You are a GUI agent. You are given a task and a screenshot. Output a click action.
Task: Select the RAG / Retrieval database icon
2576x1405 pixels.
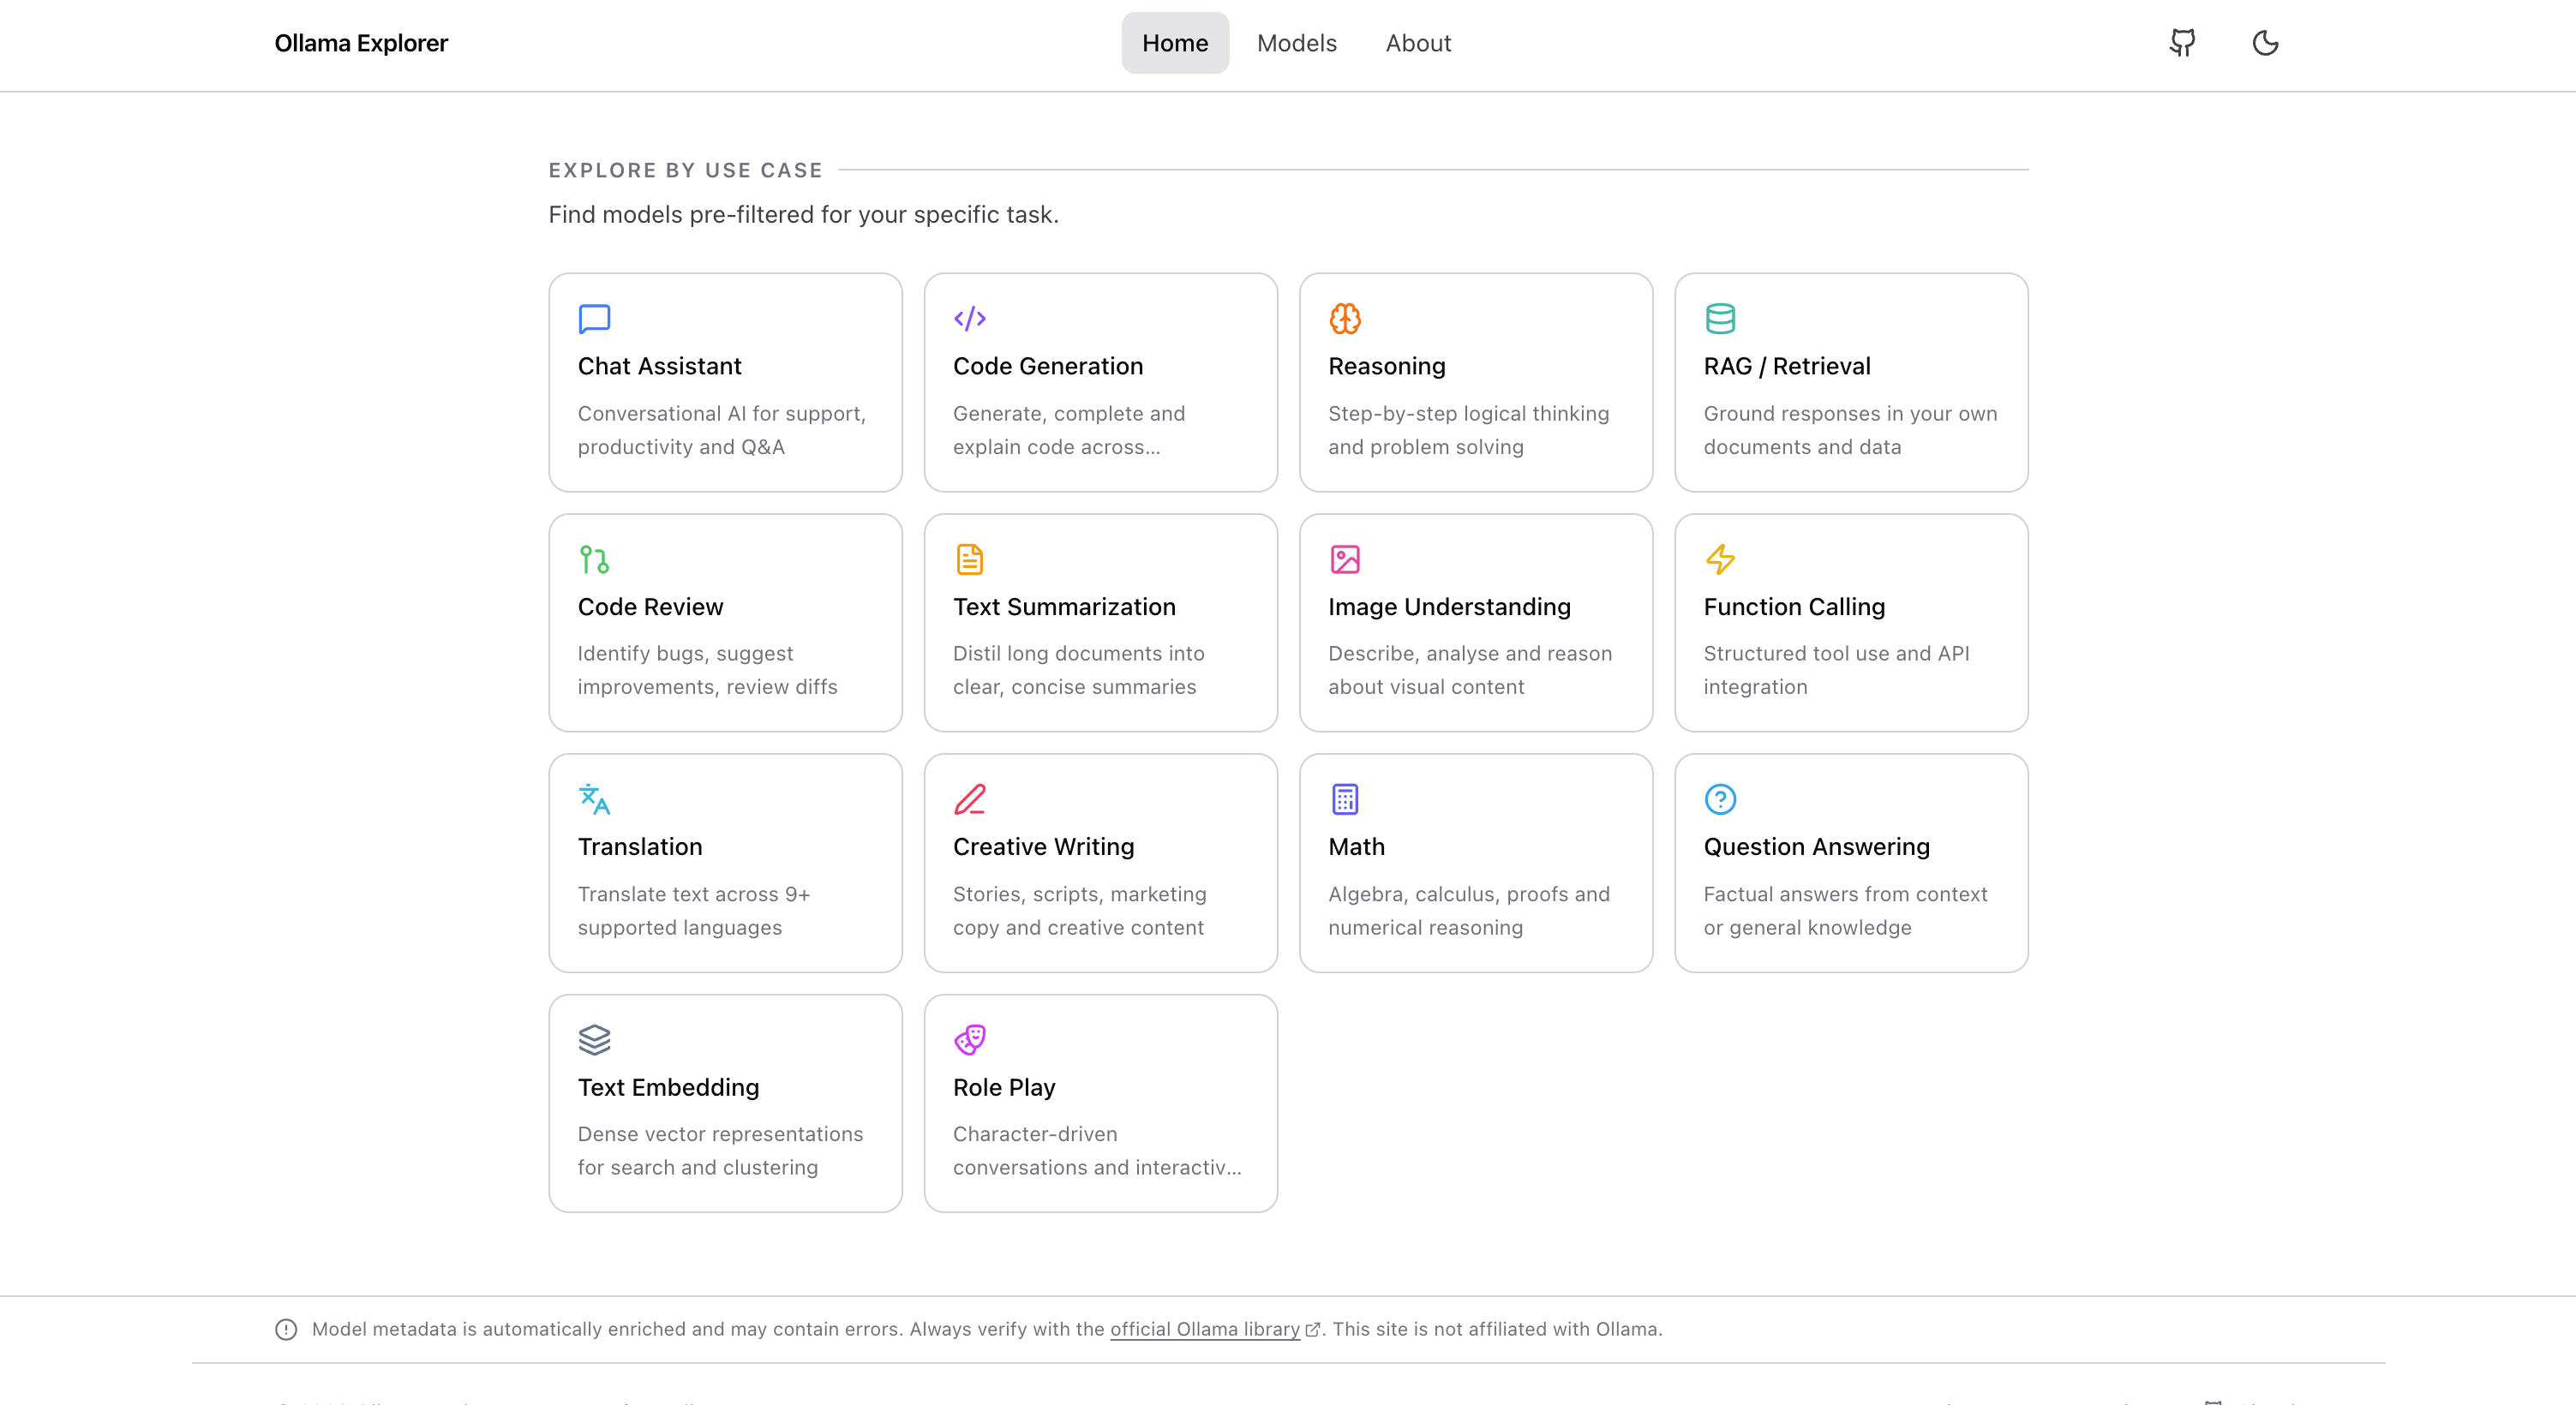tap(1720, 318)
